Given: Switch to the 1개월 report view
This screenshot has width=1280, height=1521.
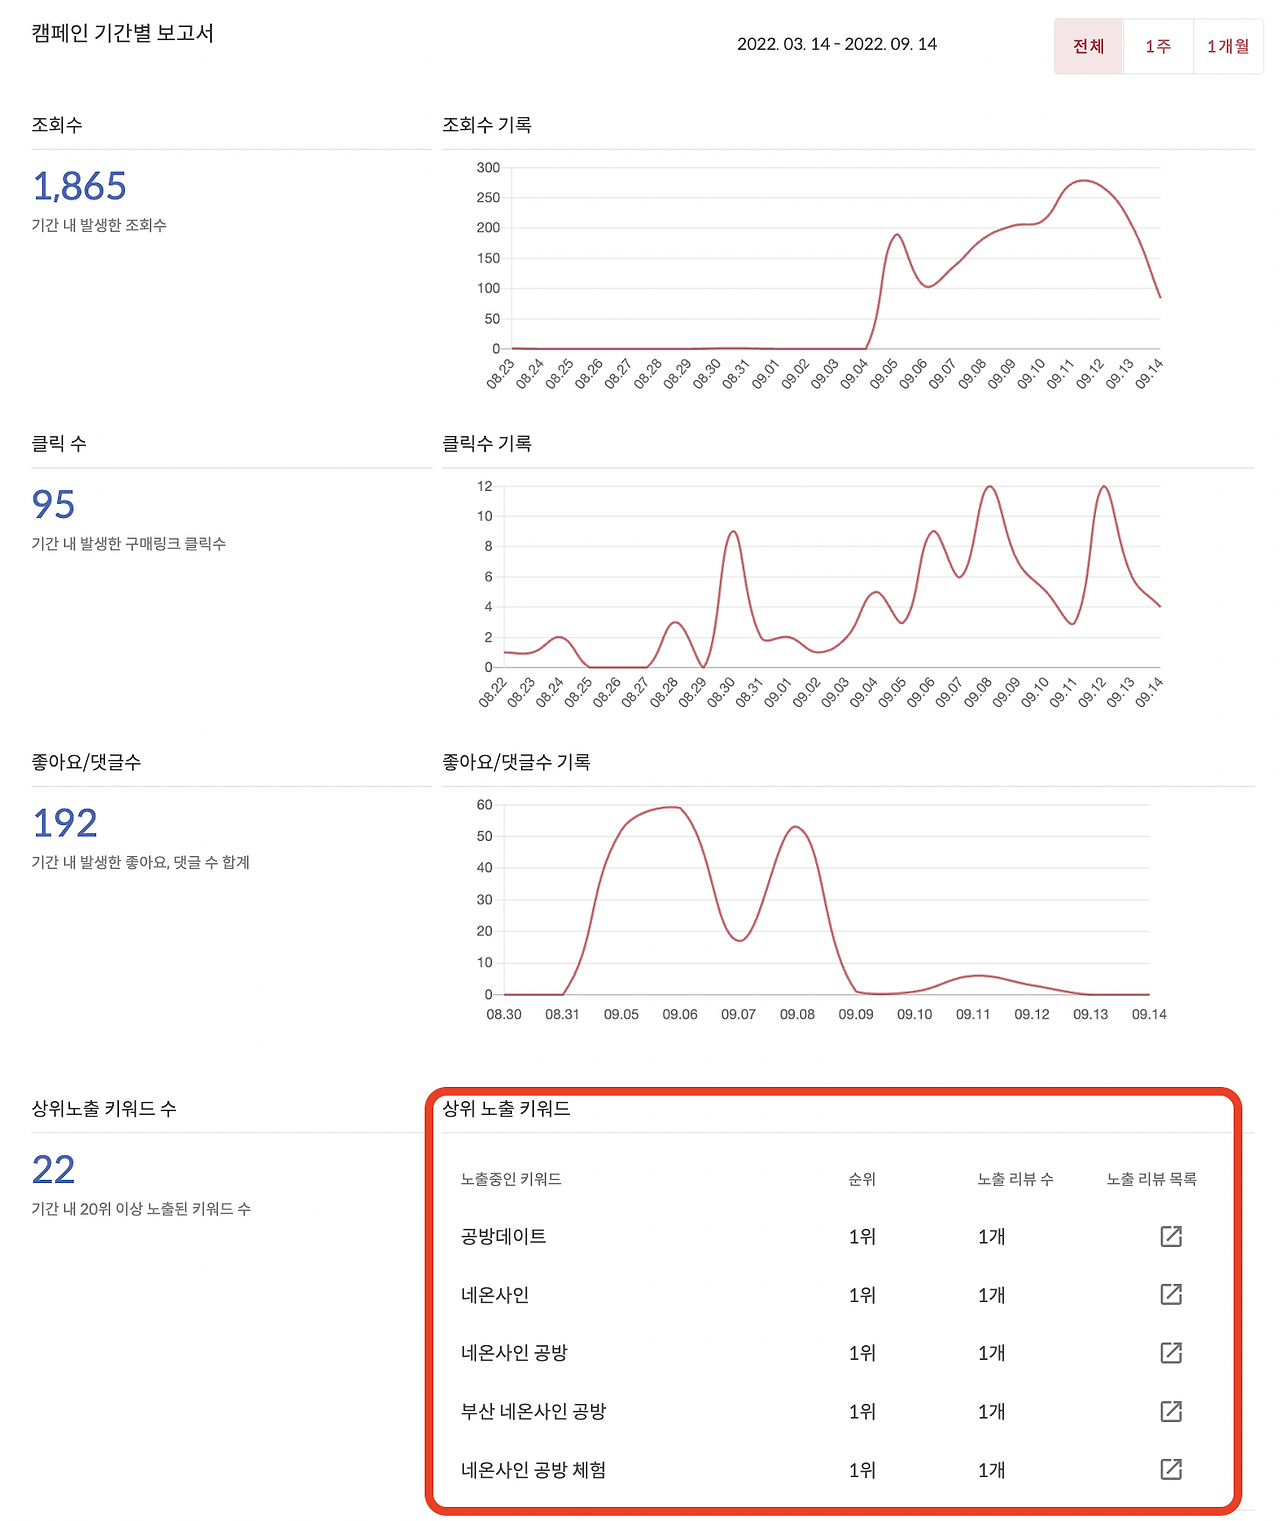Looking at the screenshot, I should (x=1227, y=46).
